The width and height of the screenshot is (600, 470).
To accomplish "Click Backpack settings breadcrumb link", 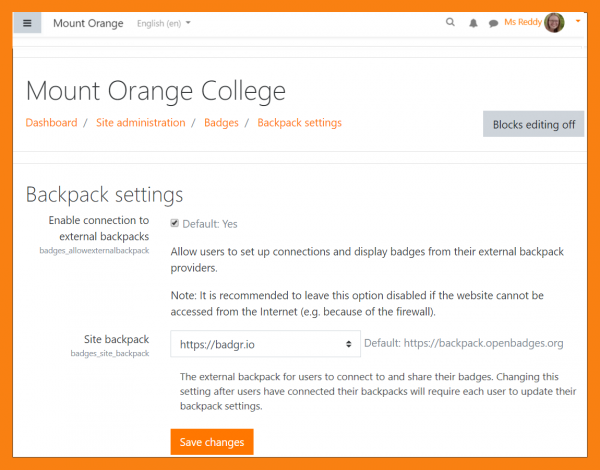I will click(x=299, y=123).
